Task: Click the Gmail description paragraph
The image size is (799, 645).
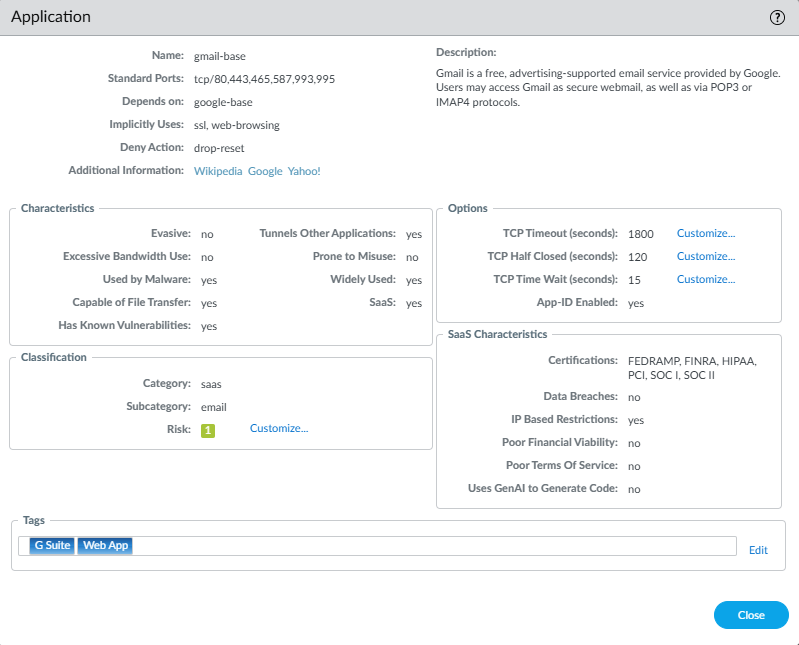Action: click(608, 88)
